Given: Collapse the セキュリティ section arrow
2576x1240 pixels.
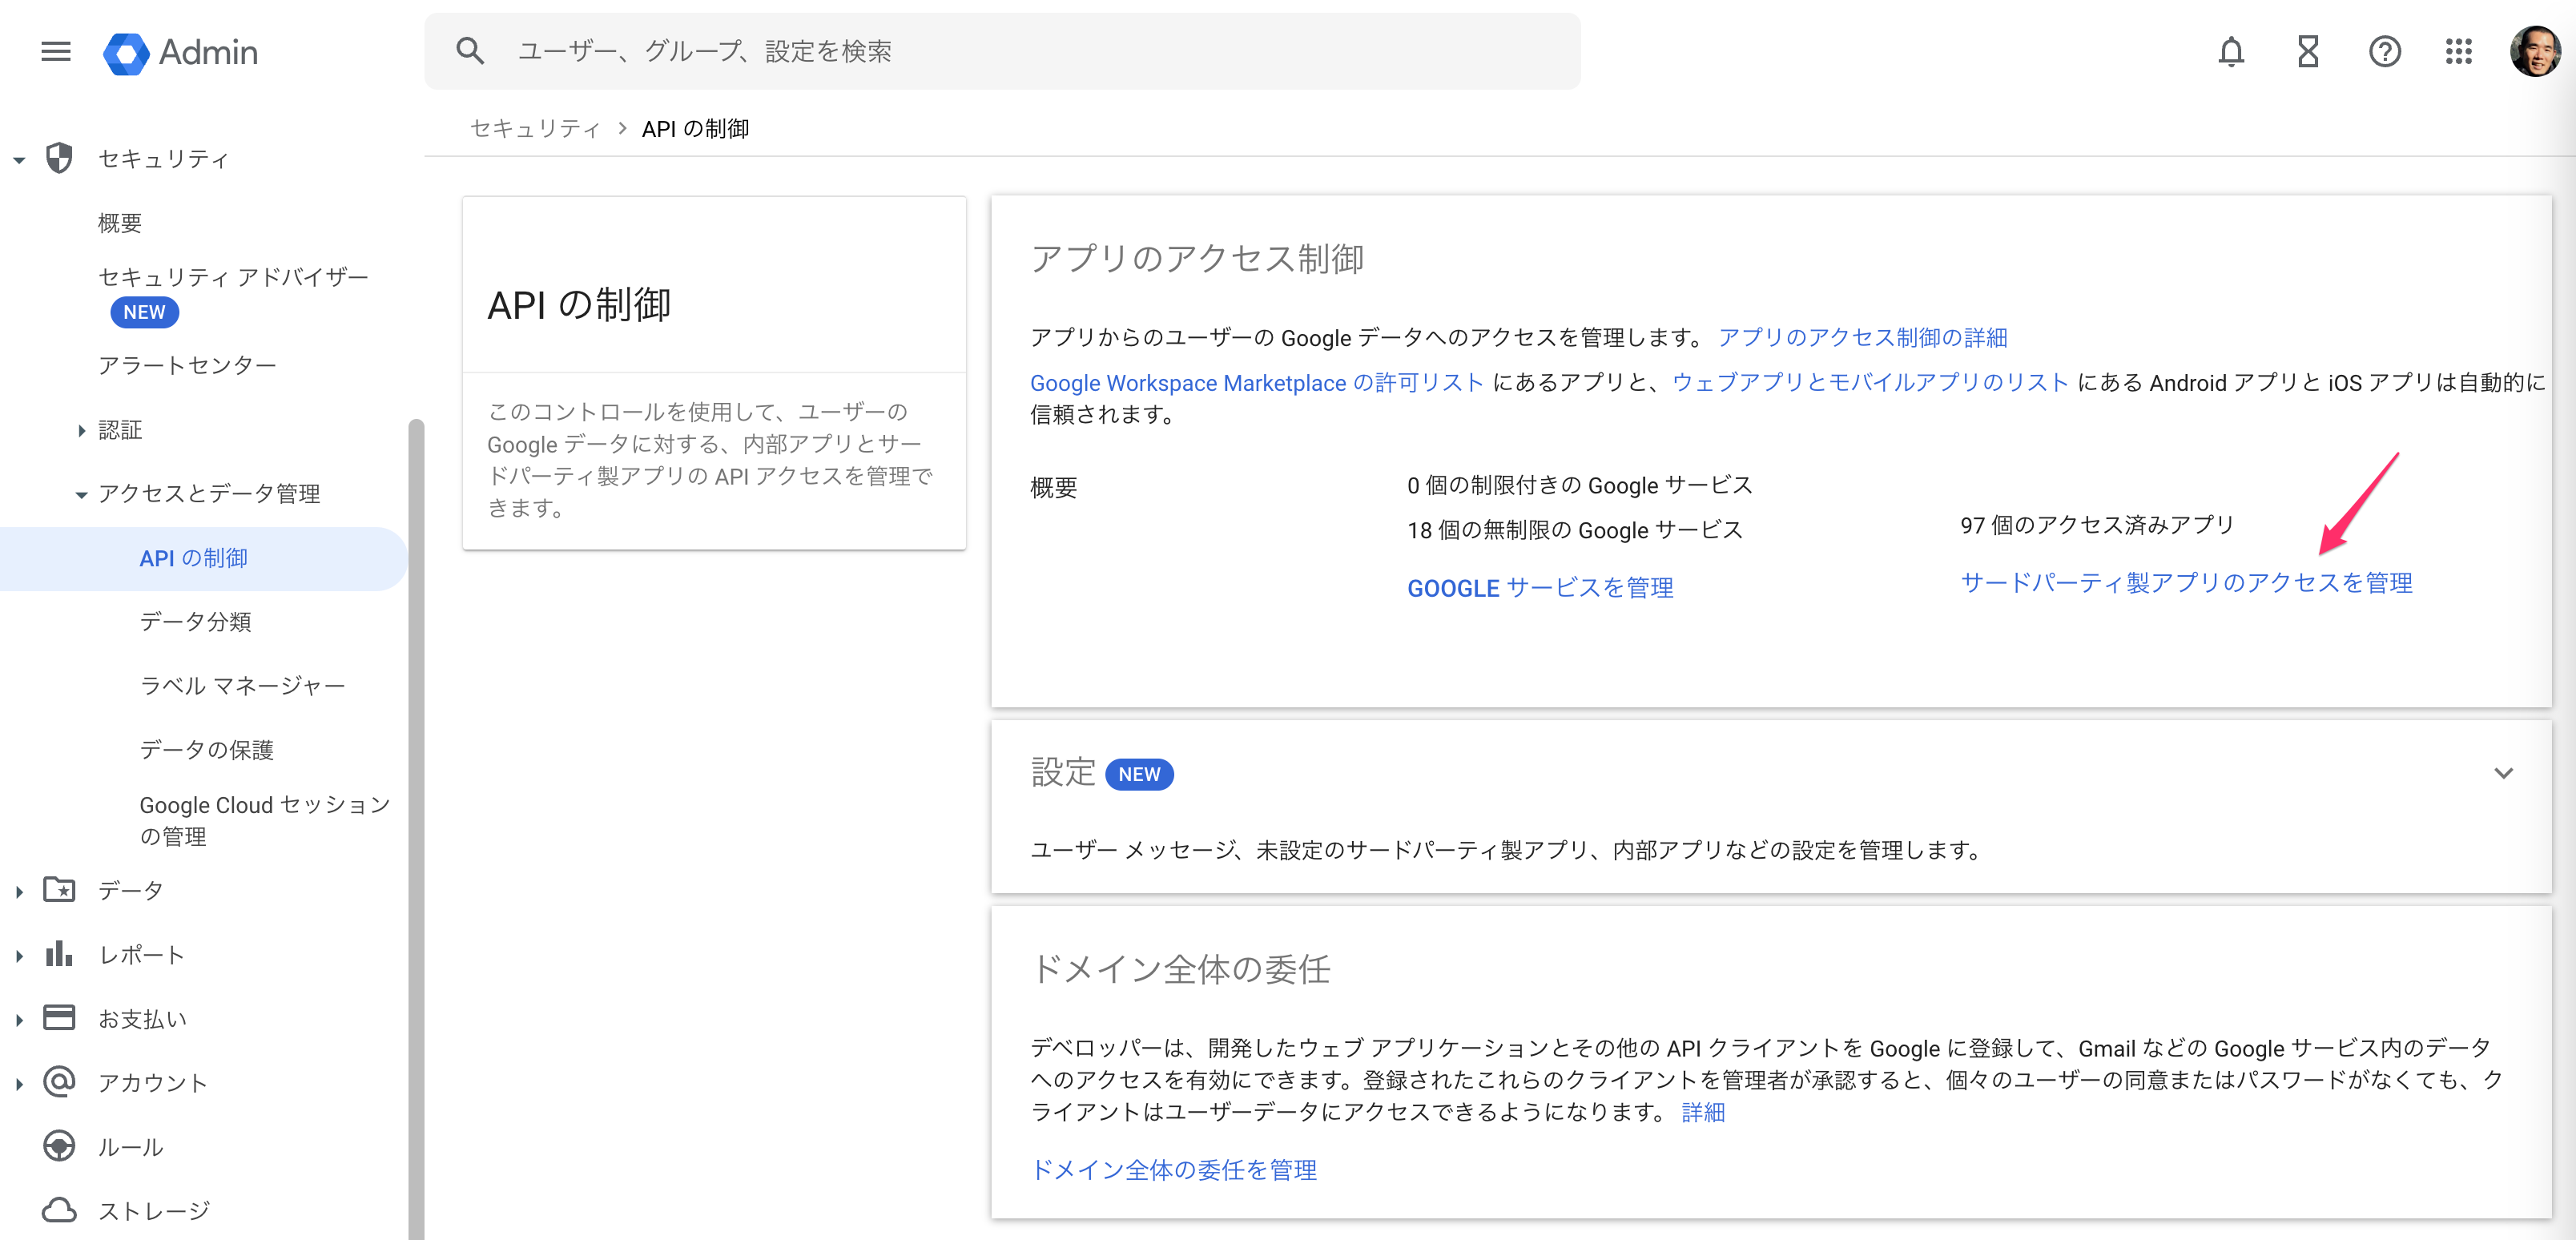Looking at the screenshot, I should (x=19, y=159).
